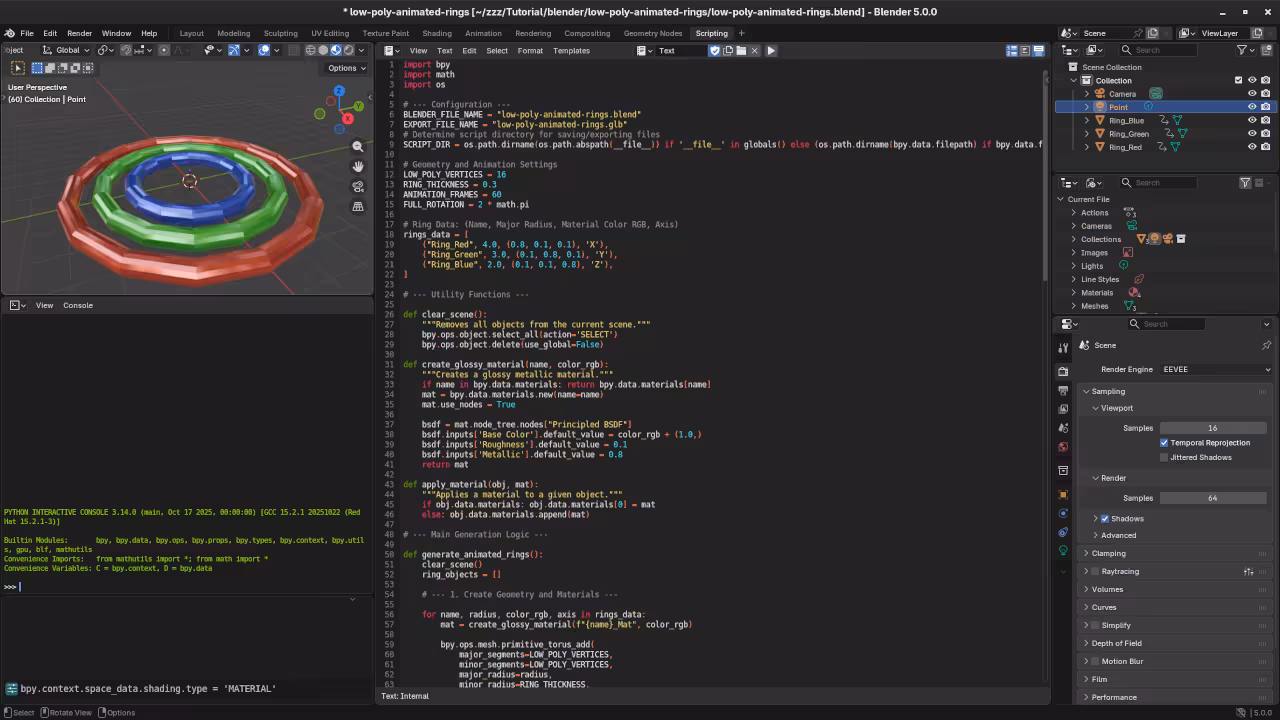Open the Format menu in text editor
The width and height of the screenshot is (1280, 720).
point(529,50)
